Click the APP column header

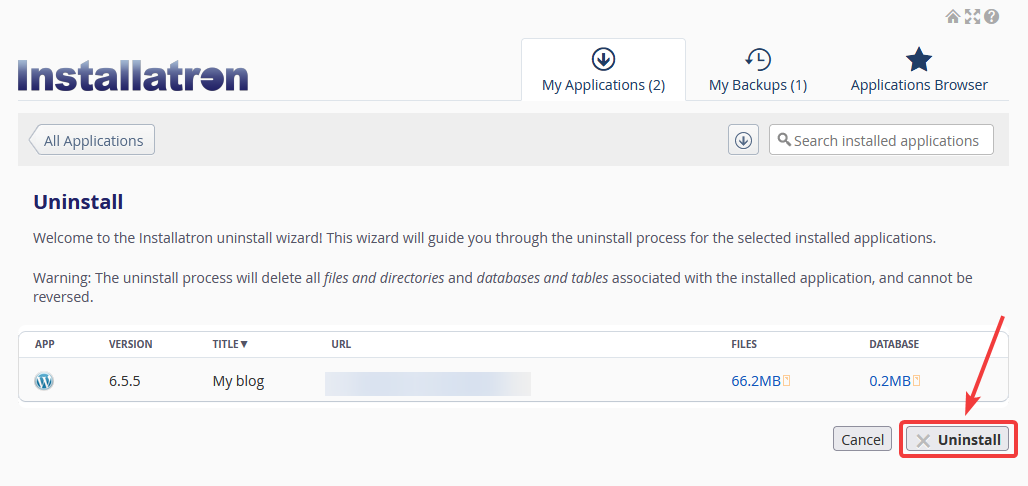pyautogui.click(x=44, y=344)
